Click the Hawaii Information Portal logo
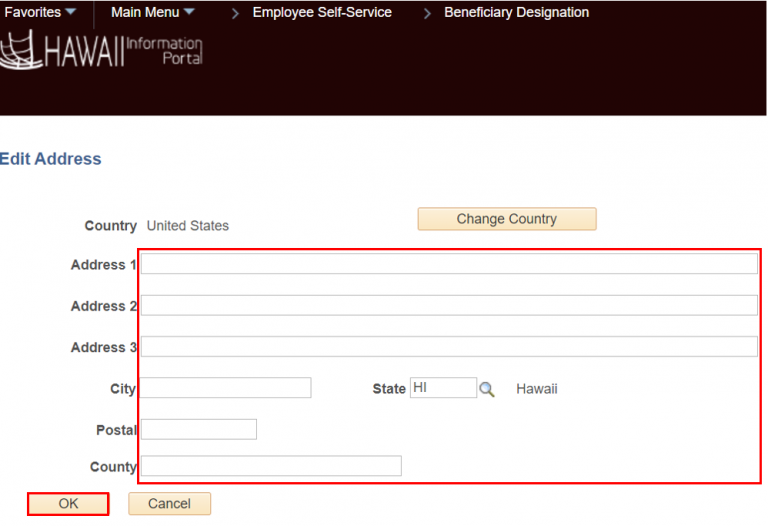768x526 pixels. click(x=102, y=50)
